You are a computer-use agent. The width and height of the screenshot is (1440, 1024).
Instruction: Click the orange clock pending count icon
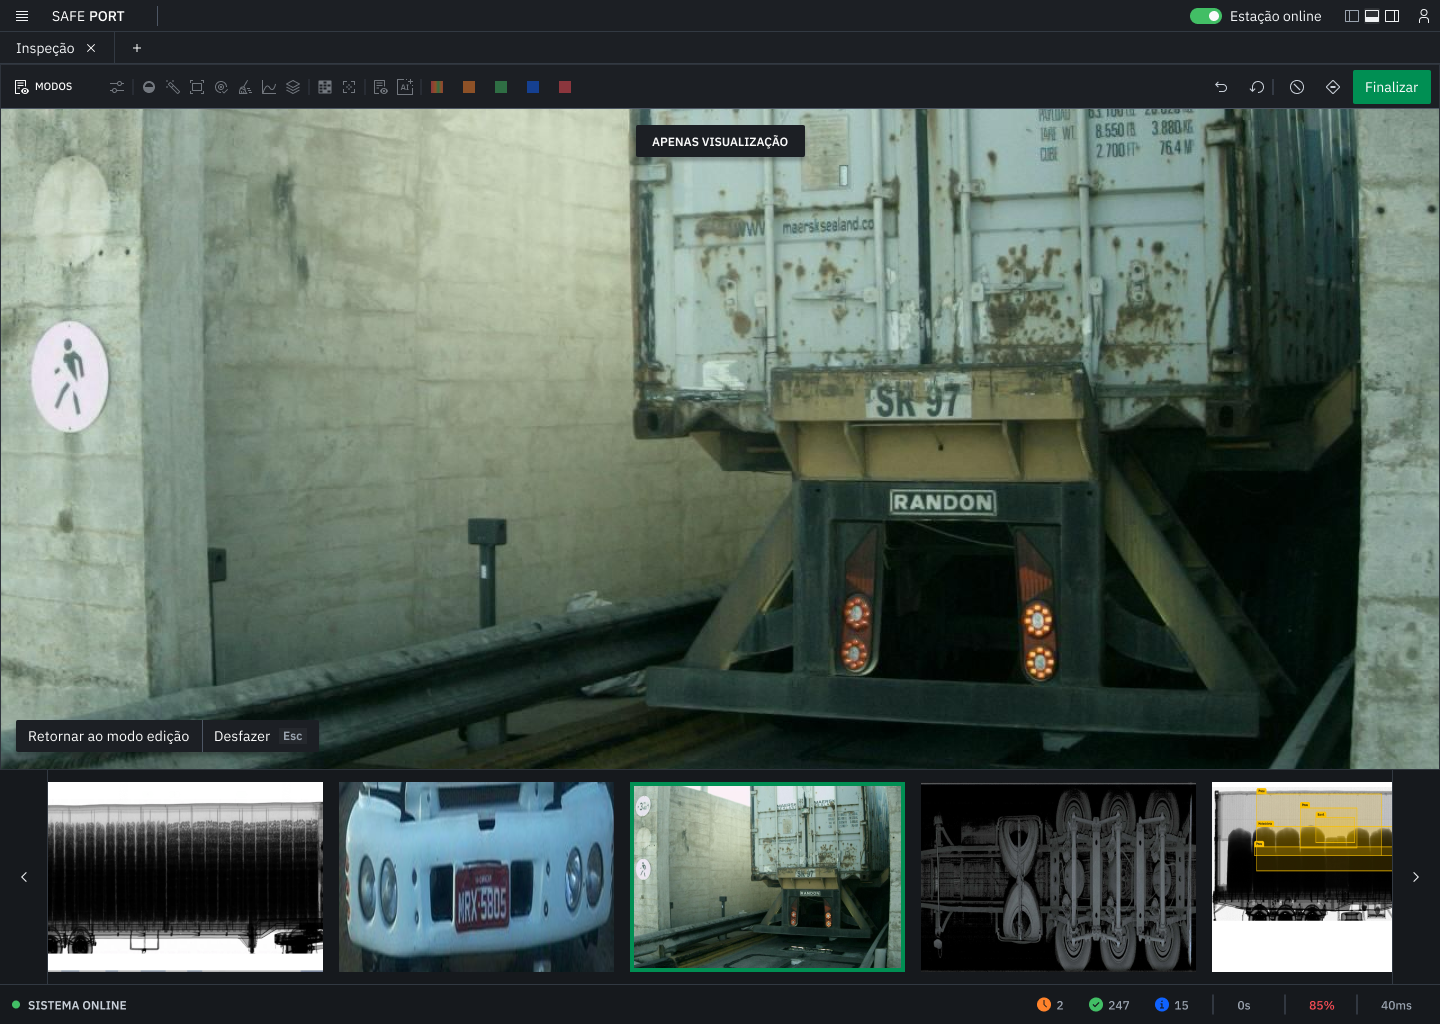(1044, 1005)
